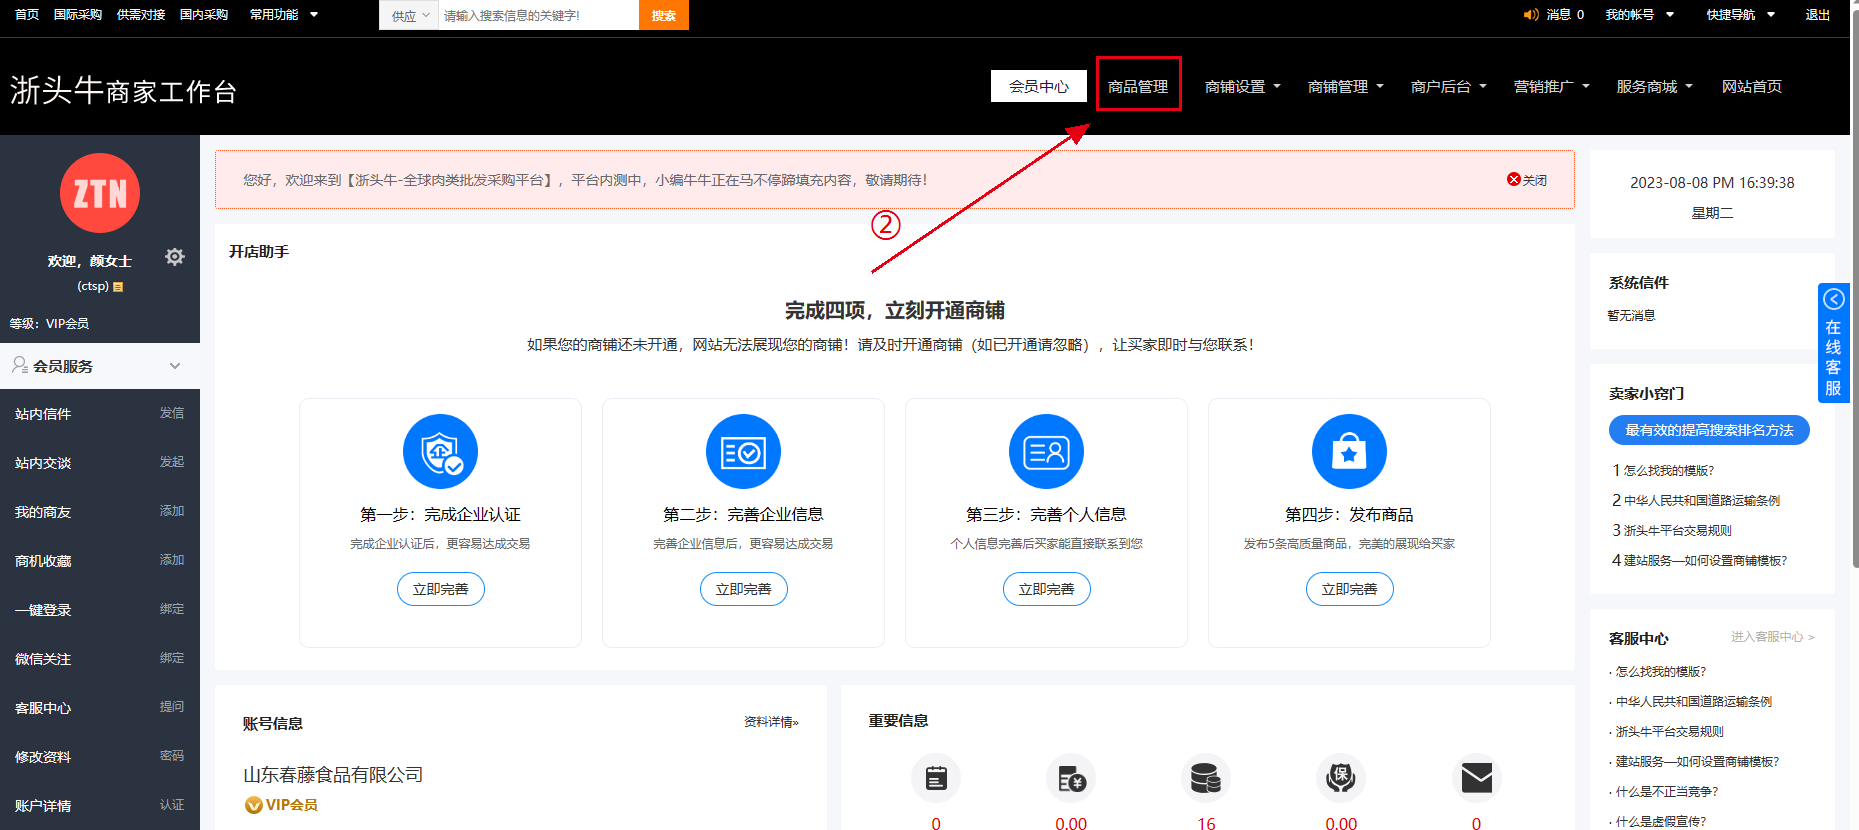This screenshot has width=1859, height=830.
Task: Click 立即完善 for enterprise certification step
Action: tap(441, 589)
